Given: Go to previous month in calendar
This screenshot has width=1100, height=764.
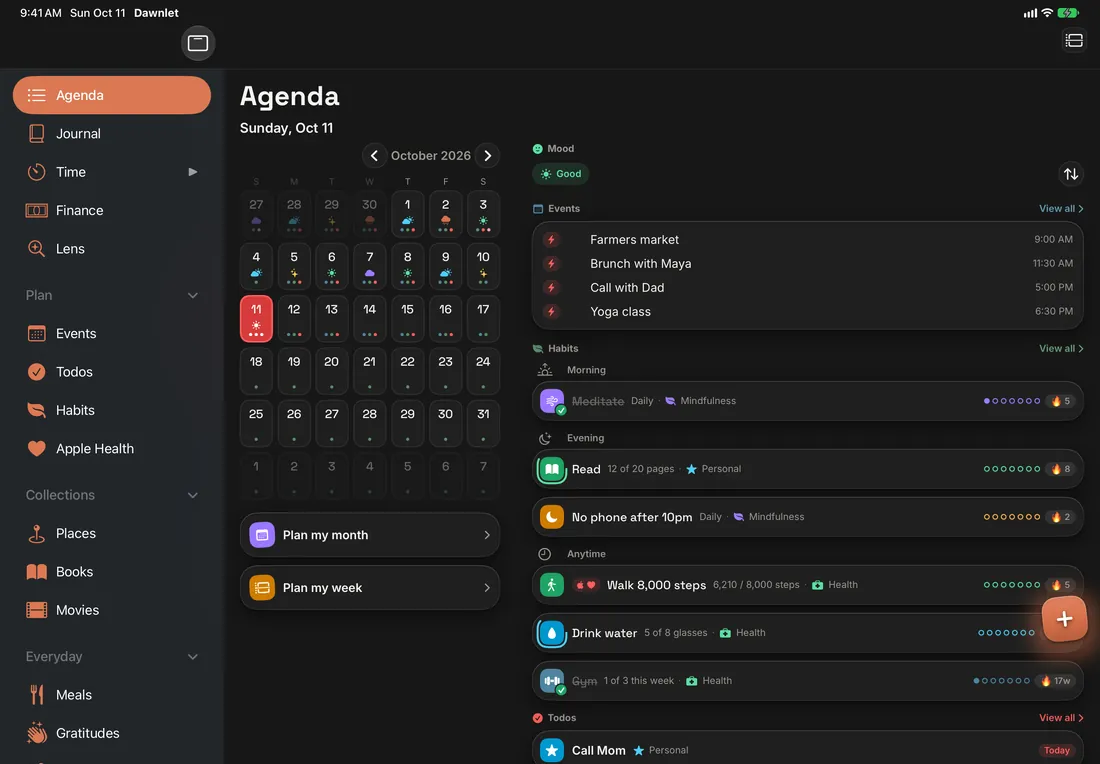Looking at the screenshot, I should pos(374,156).
